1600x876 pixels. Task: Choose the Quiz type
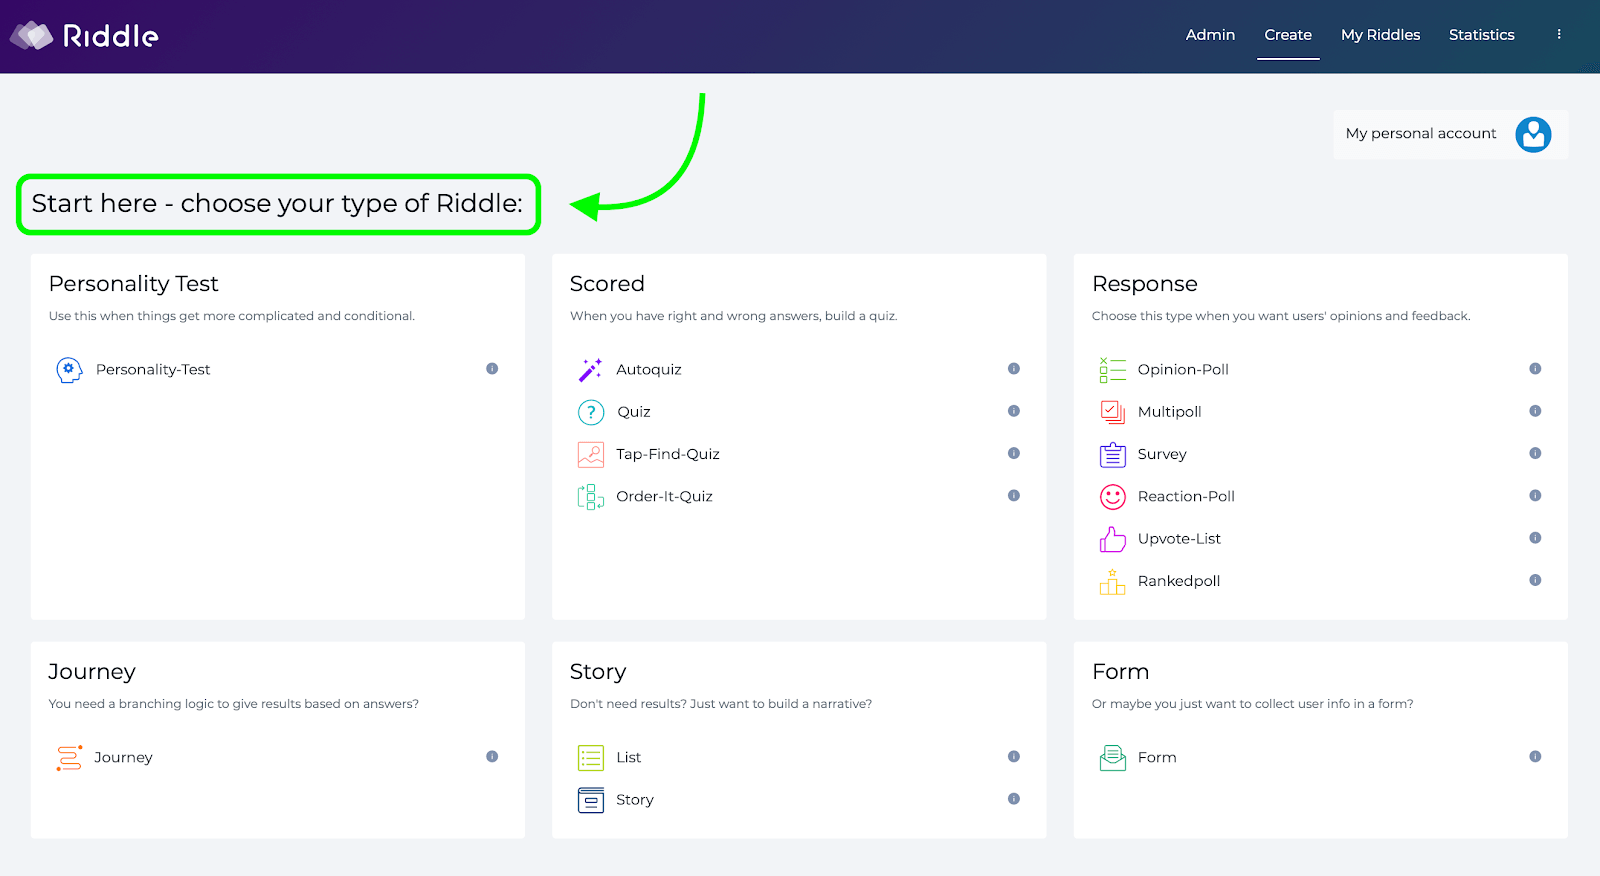click(x=634, y=412)
